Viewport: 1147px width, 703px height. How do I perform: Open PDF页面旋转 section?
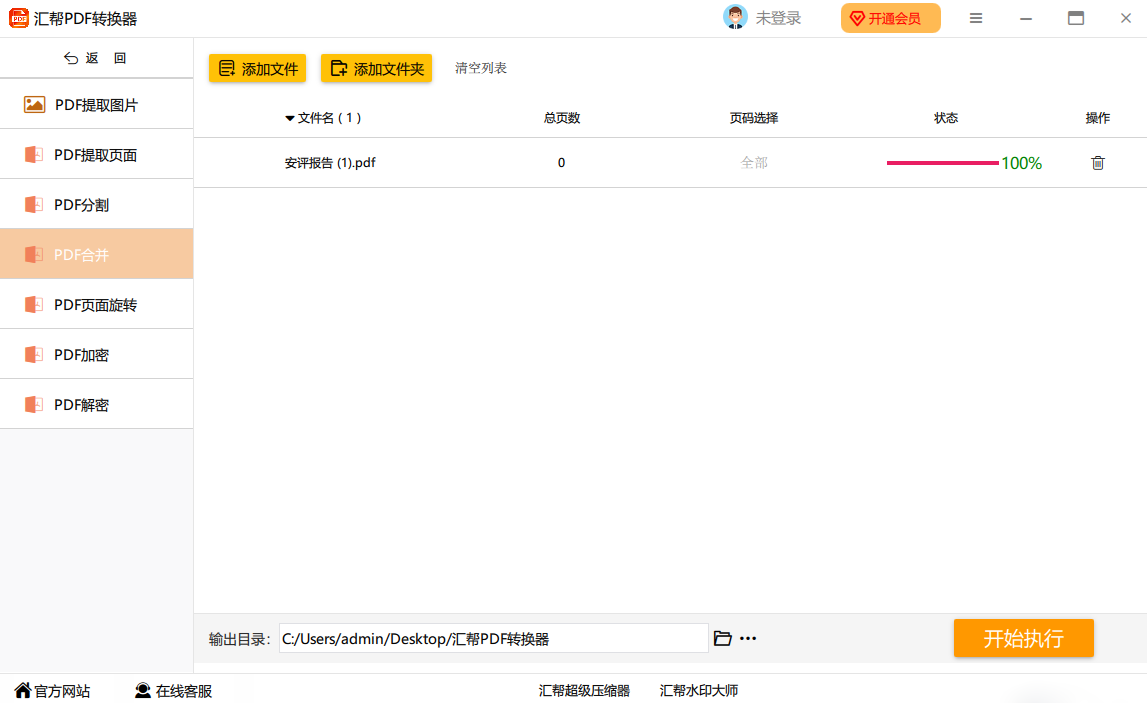[96, 305]
